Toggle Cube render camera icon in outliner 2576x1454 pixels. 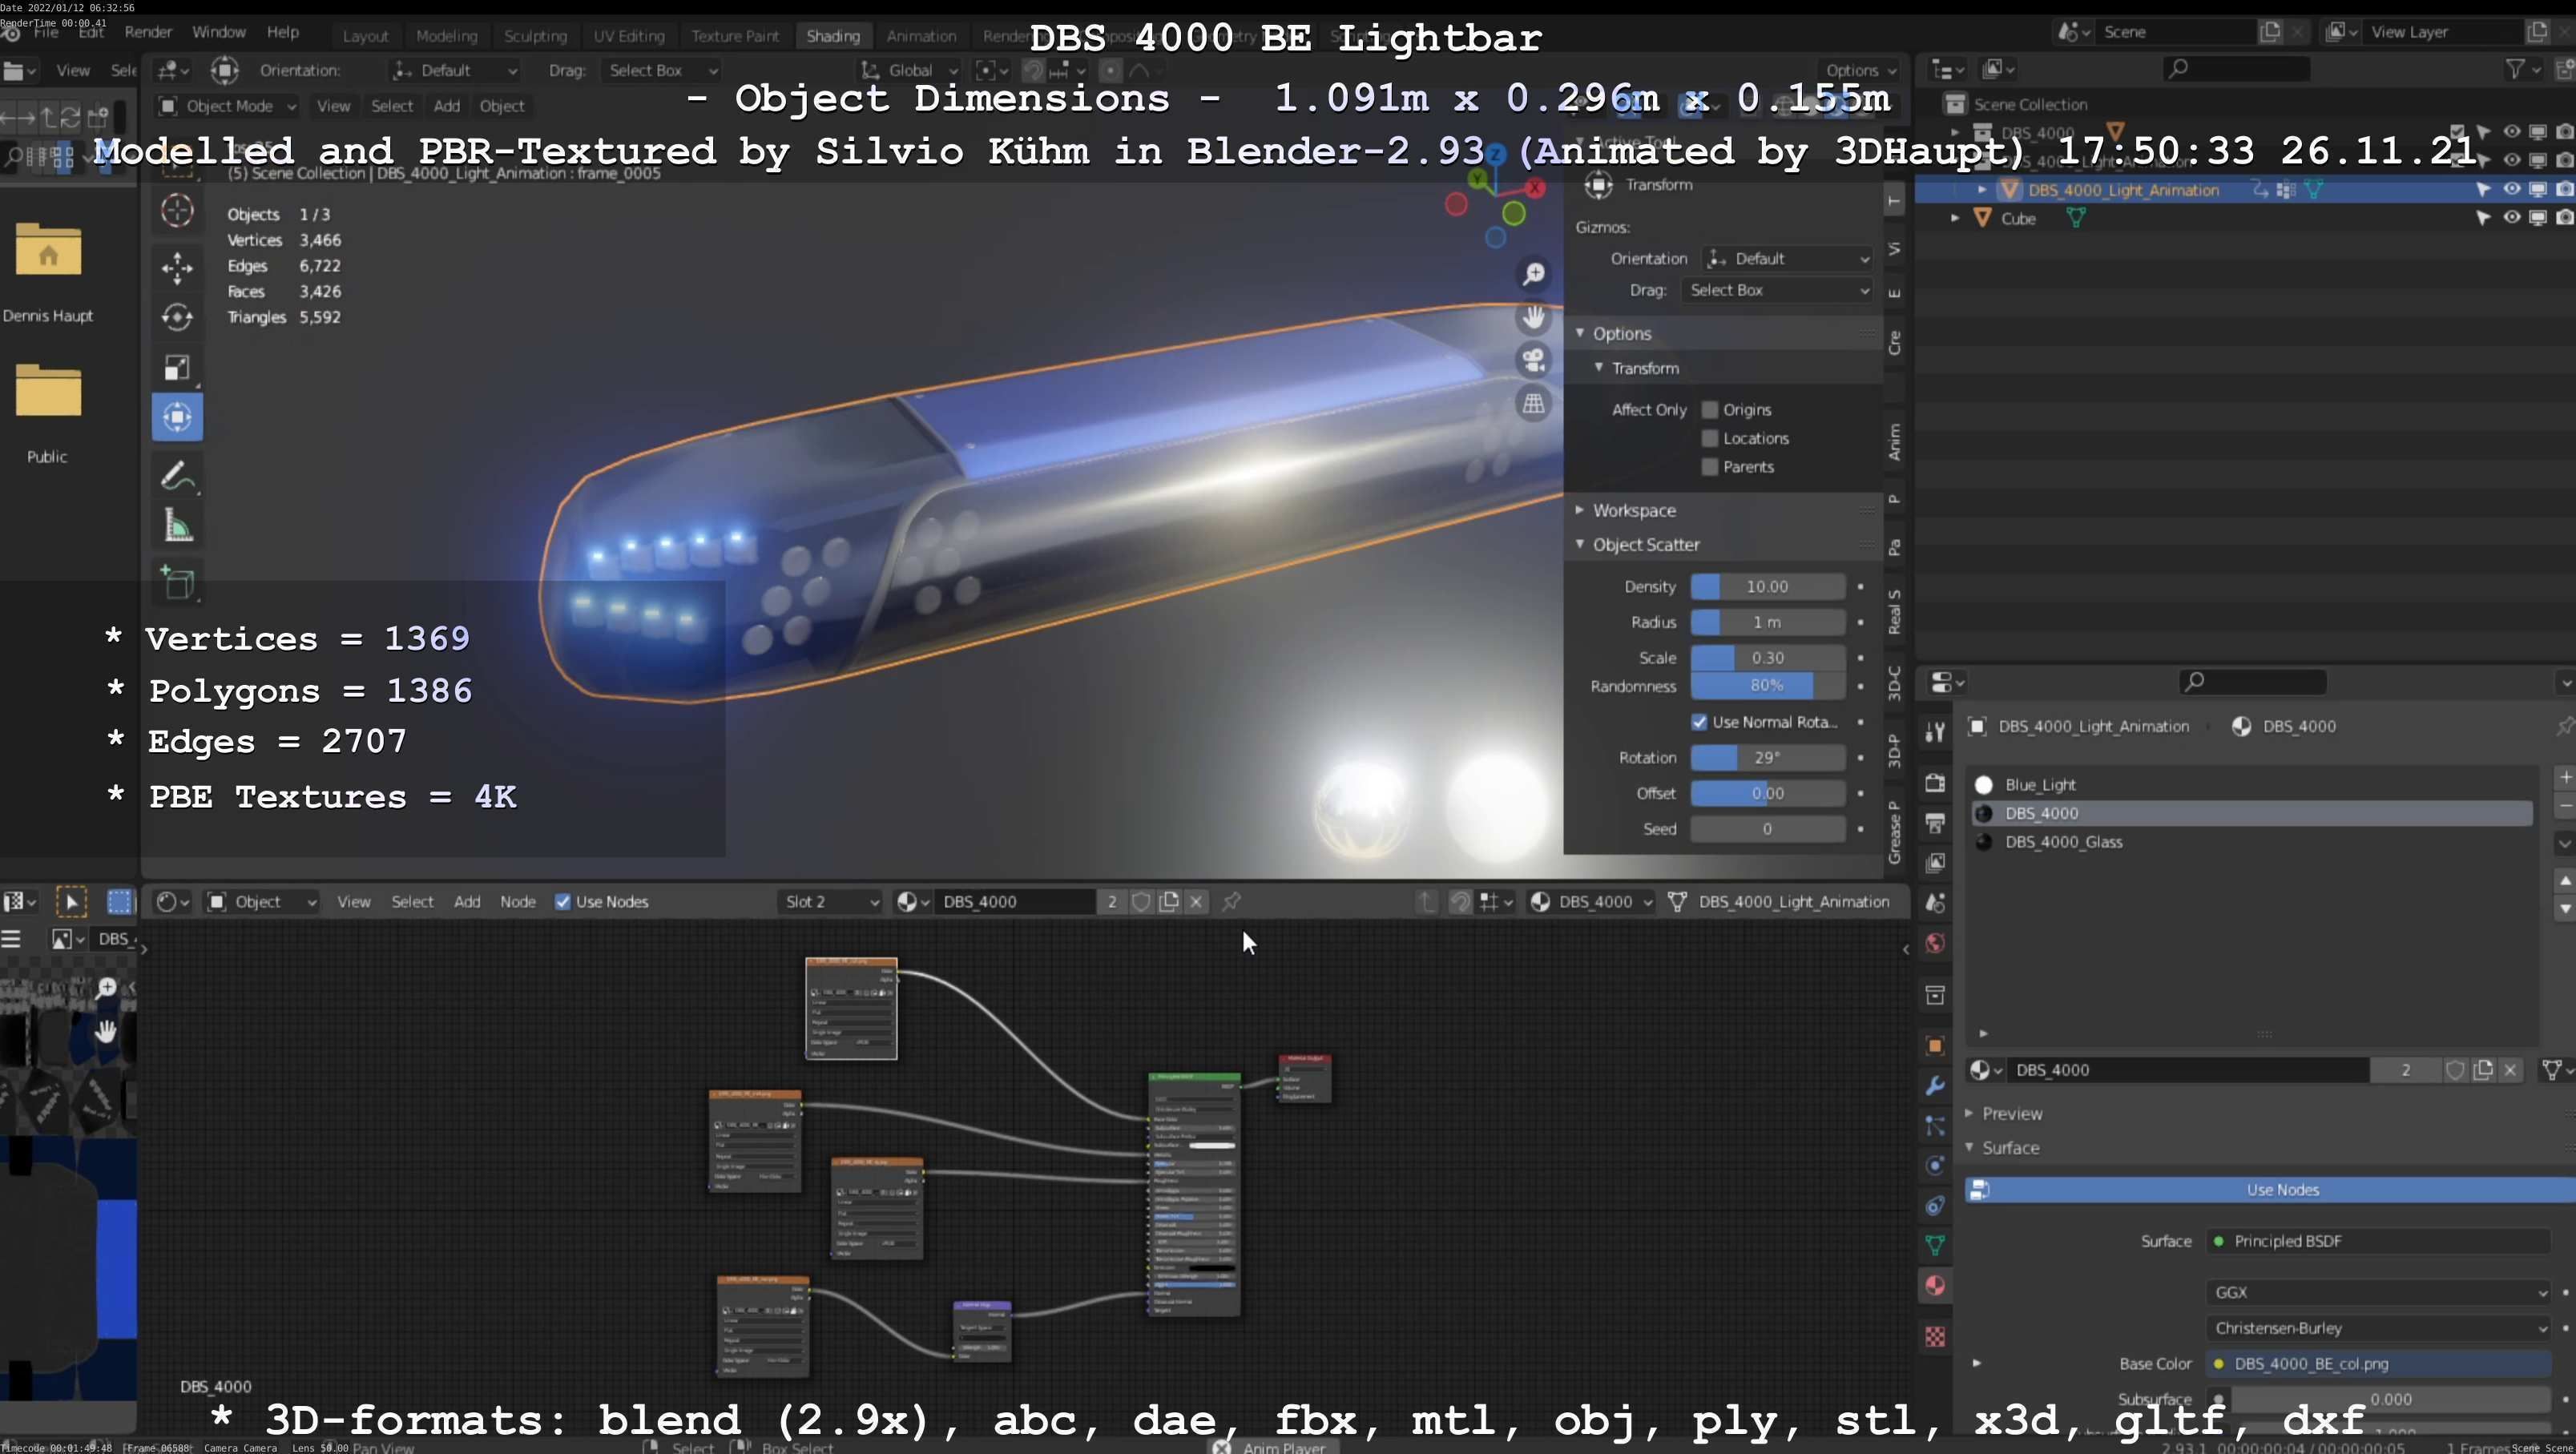2565,218
